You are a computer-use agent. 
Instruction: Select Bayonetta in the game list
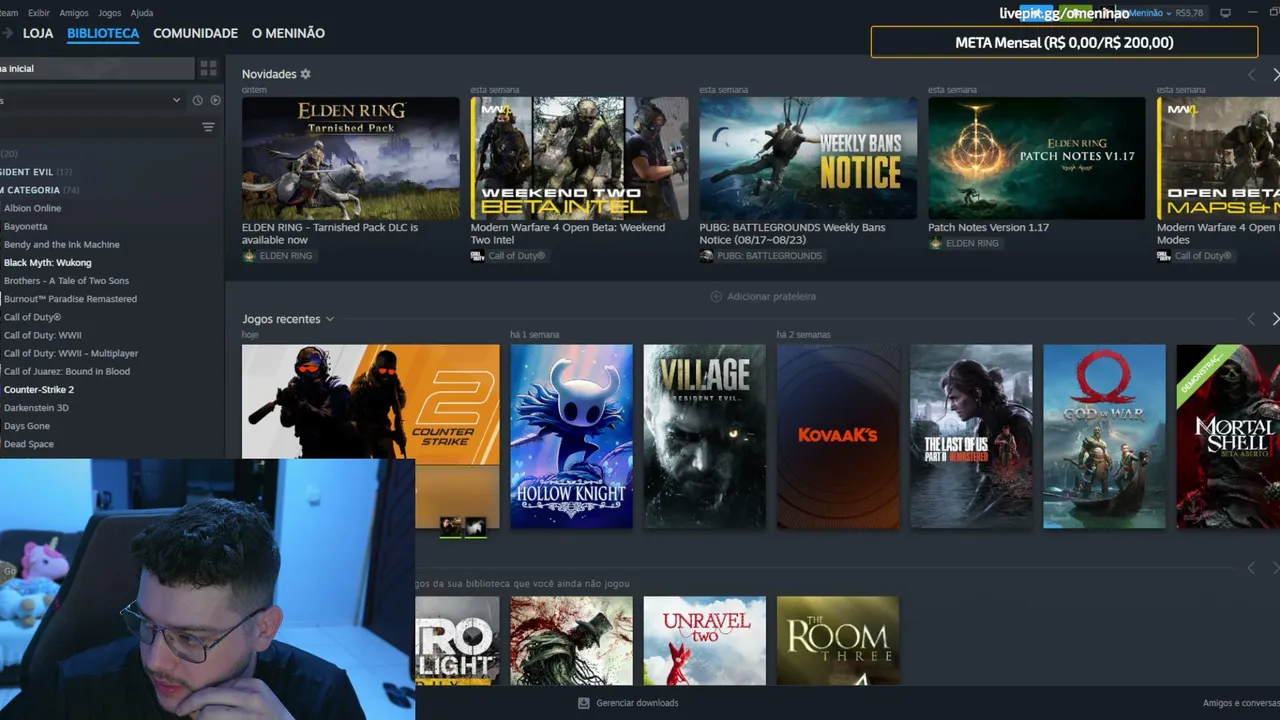(x=25, y=226)
